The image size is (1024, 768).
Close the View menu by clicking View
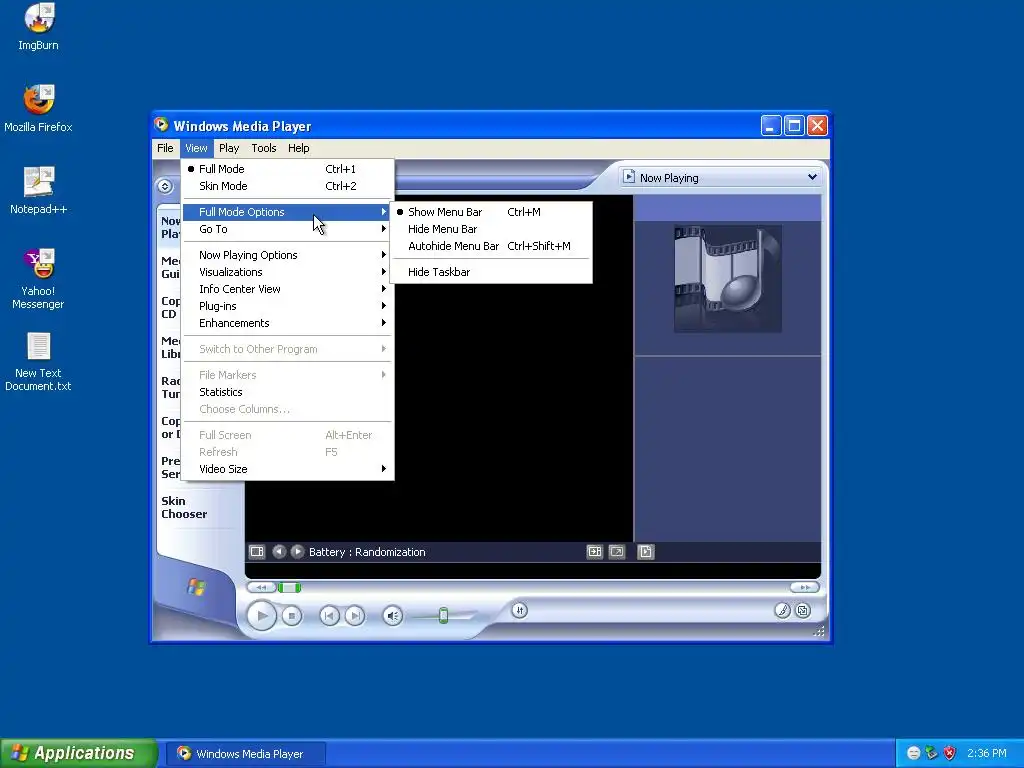coord(196,148)
